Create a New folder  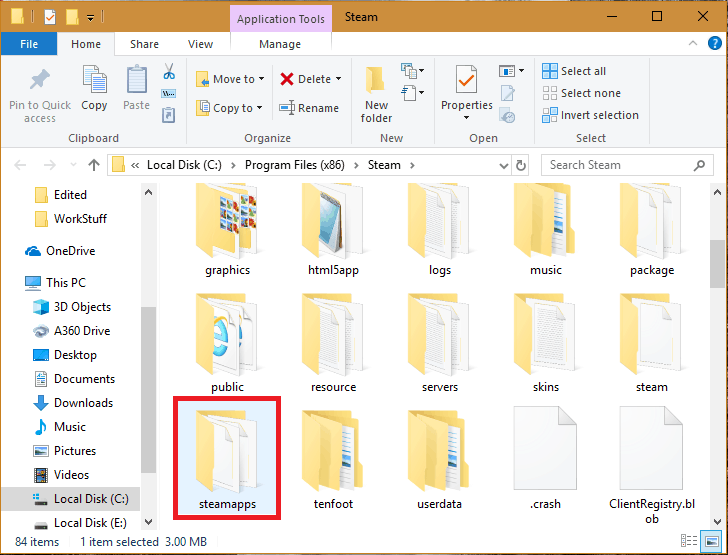coord(376,96)
